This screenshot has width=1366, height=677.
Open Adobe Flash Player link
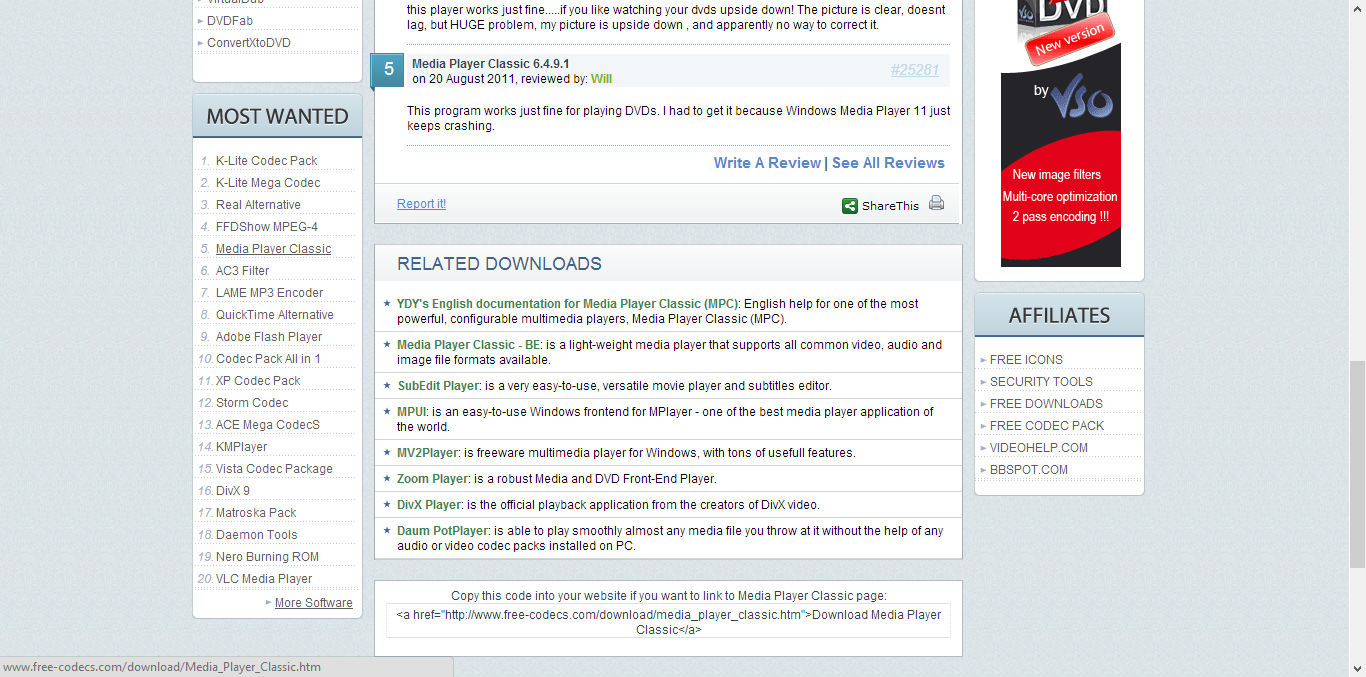click(x=269, y=337)
